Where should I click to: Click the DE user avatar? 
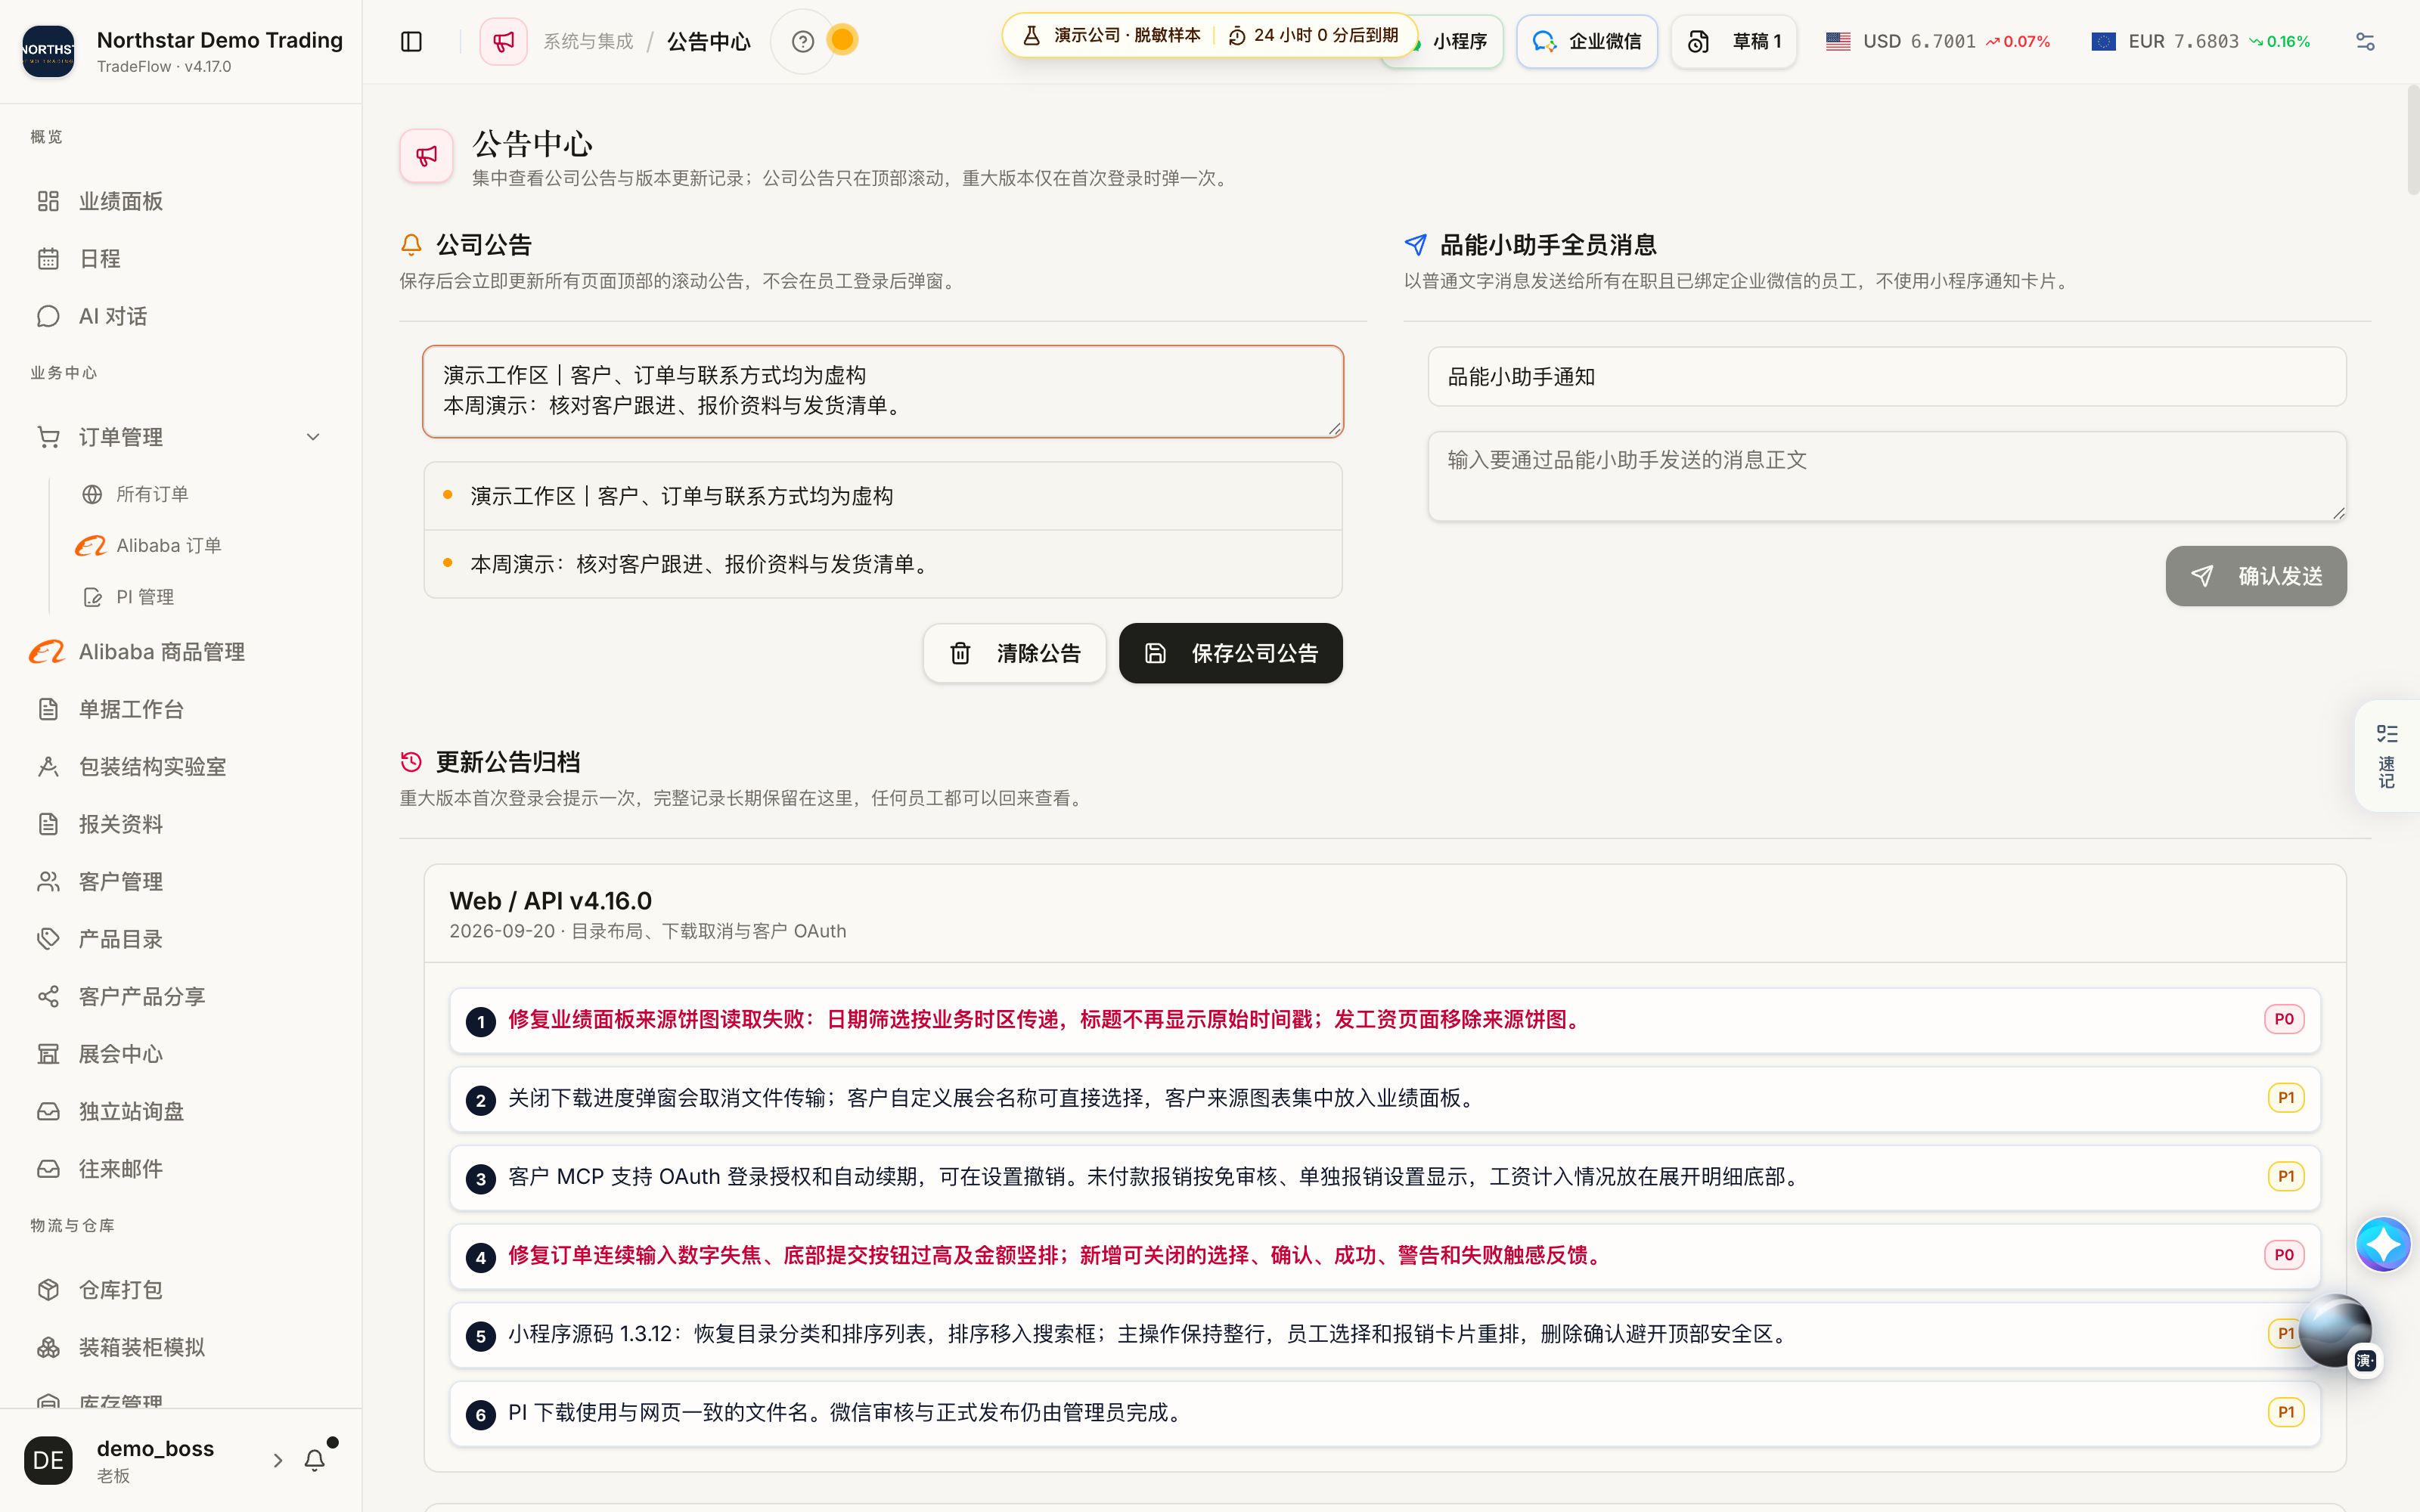coord(48,1461)
